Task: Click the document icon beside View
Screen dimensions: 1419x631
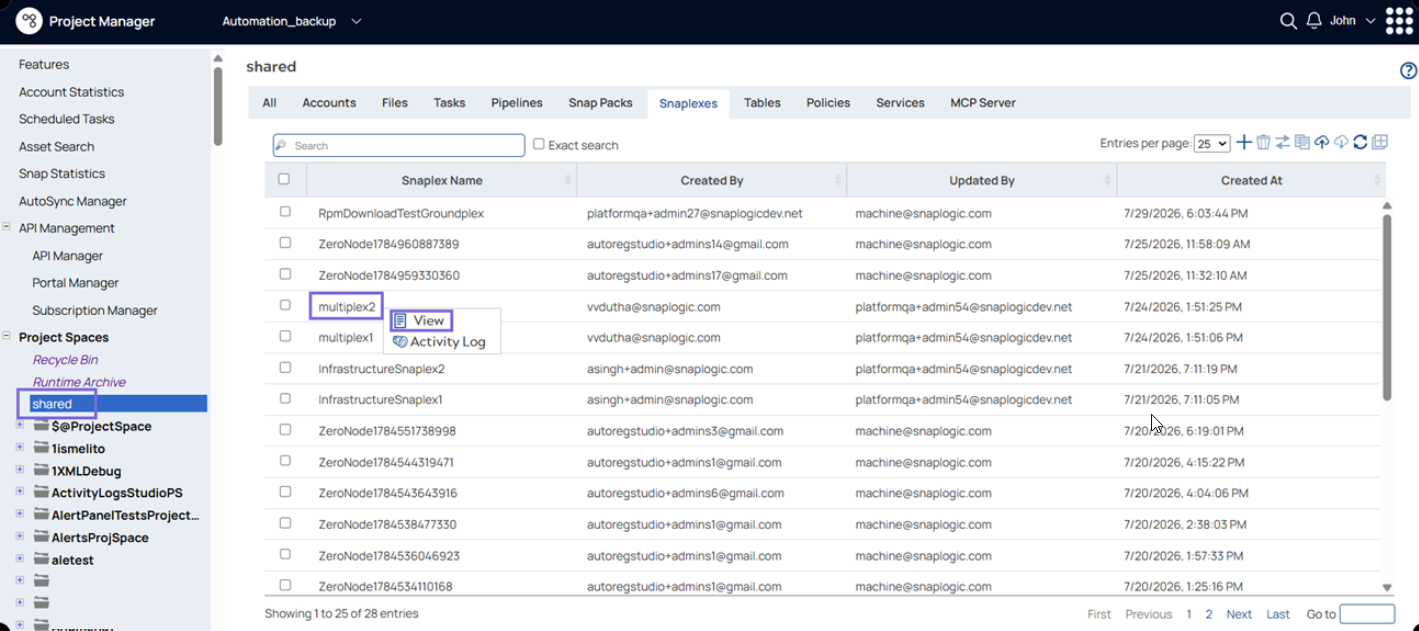Action: (400, 321)
